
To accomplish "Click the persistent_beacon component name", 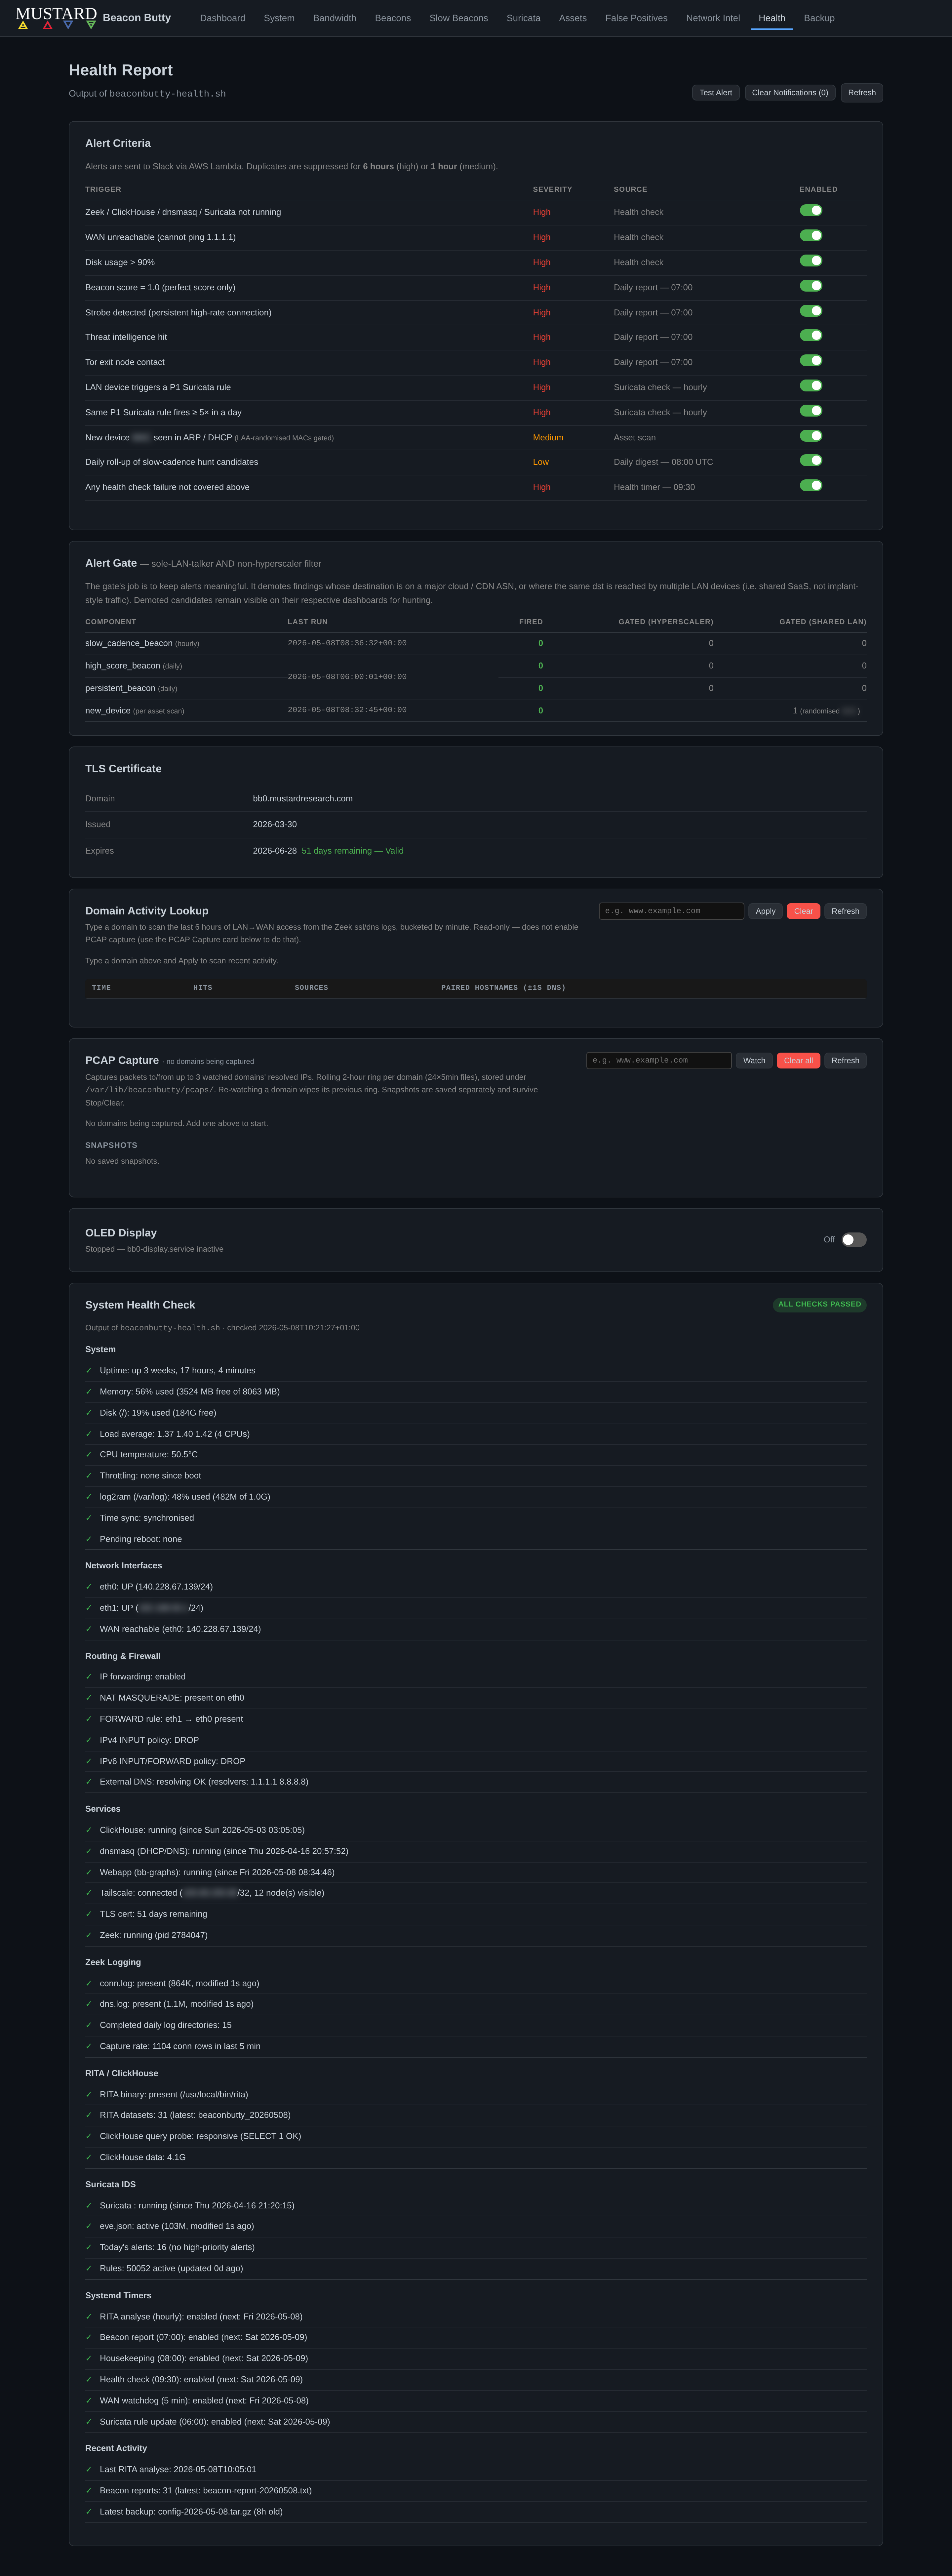I will pyautogui.click(x=120, y=688).
